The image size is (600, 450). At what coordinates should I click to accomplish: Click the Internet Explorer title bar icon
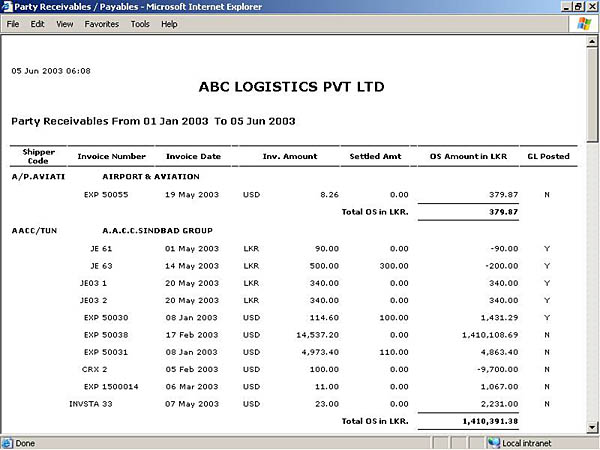7,7
